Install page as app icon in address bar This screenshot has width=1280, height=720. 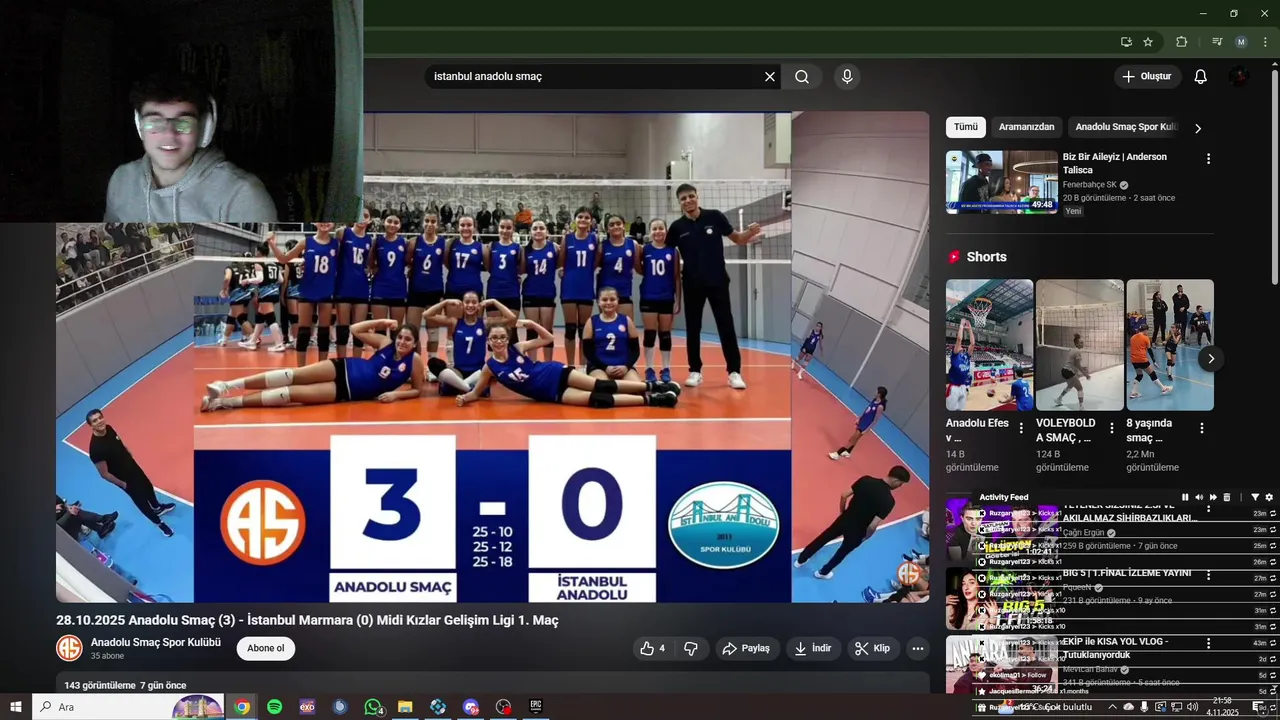click(x=1126, y=42)
